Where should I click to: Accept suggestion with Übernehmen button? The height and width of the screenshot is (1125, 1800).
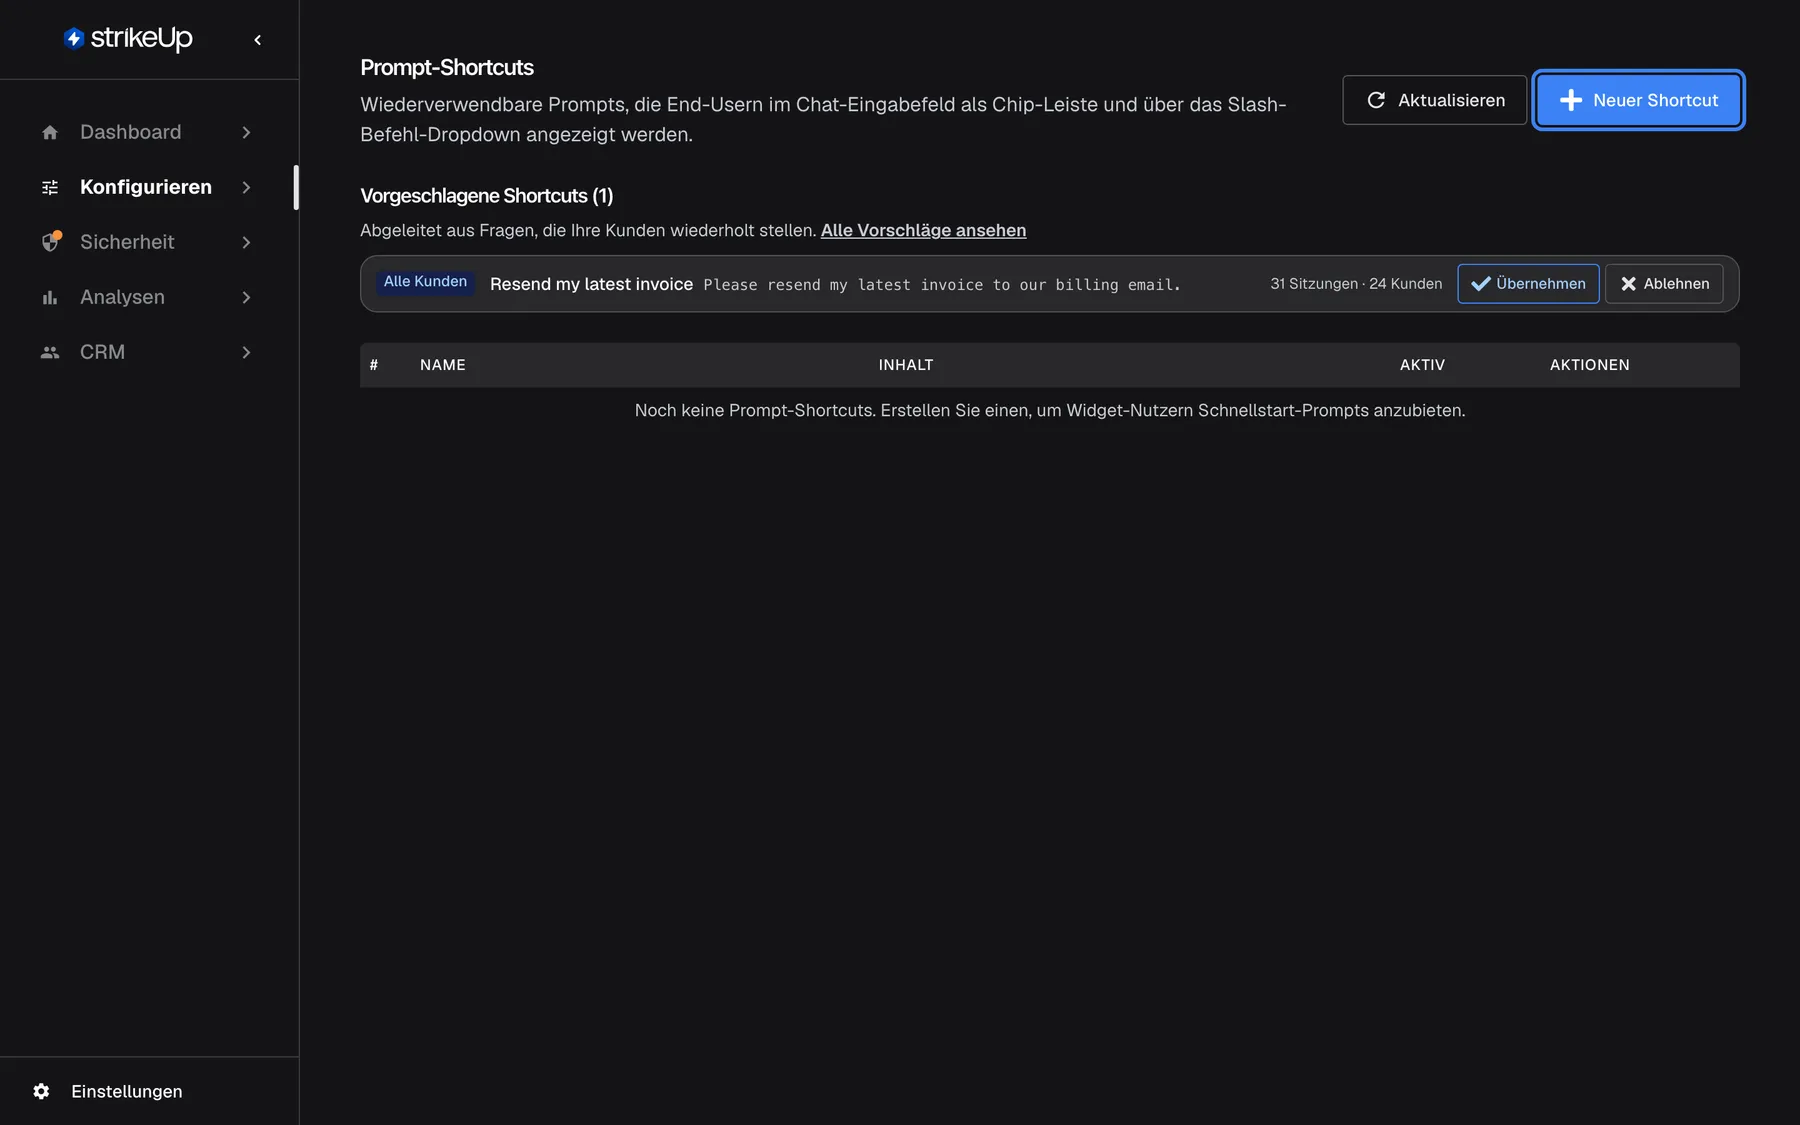[1528, 284]
